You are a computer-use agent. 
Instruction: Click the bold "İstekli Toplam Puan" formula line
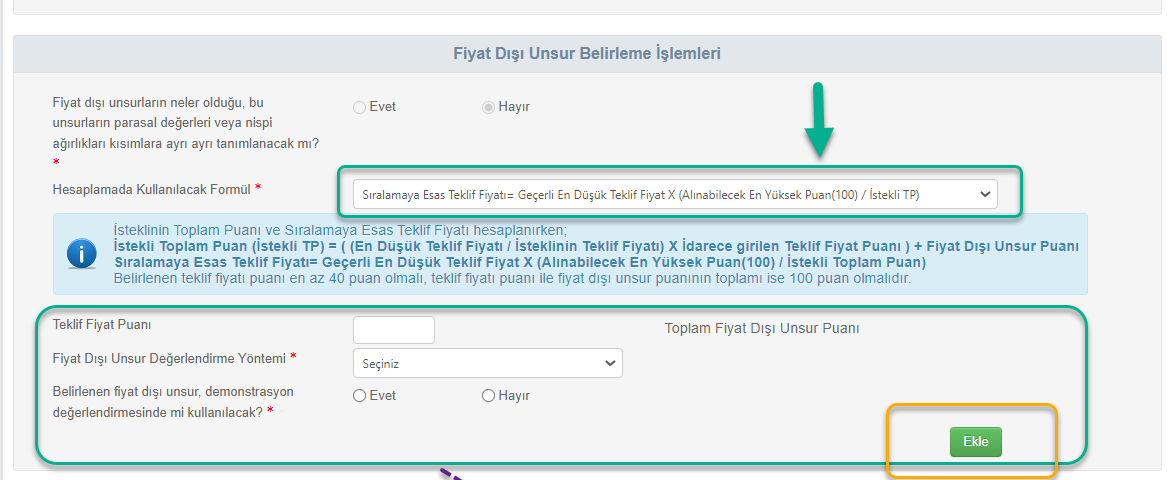[x=596, y=246]
